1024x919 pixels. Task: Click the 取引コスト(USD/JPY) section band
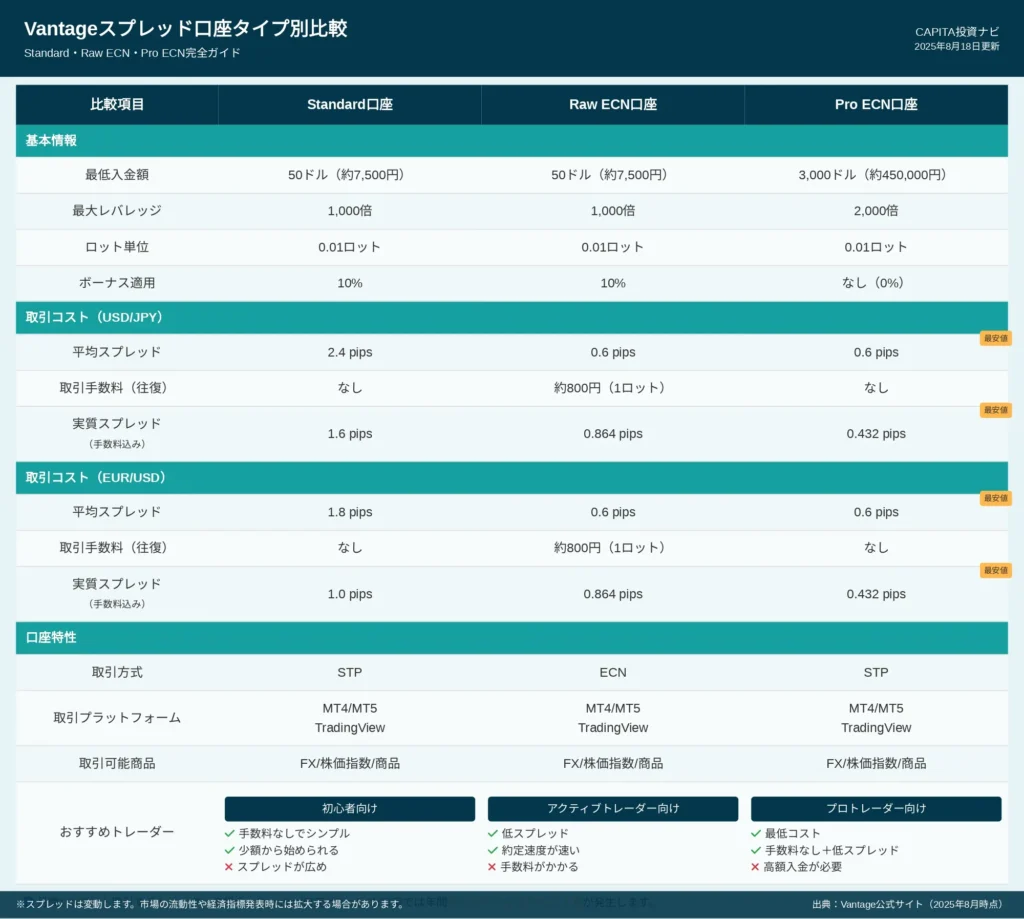[511, 317]
